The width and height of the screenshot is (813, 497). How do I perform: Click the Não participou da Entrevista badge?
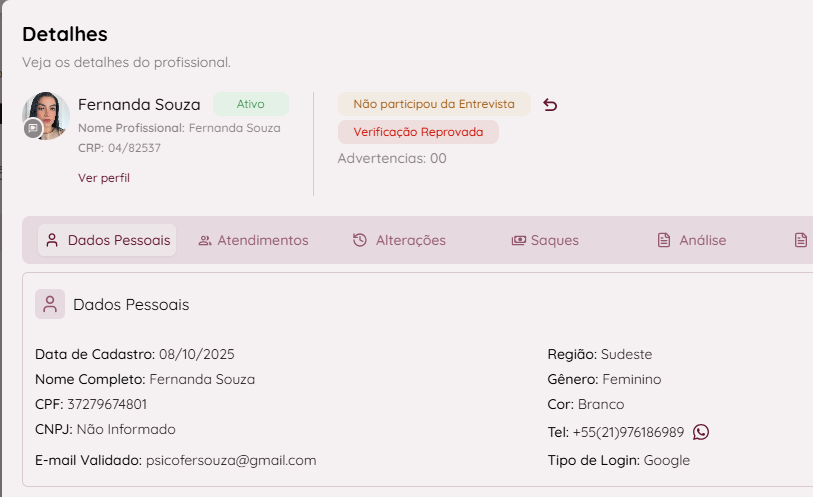pos(434,104)
